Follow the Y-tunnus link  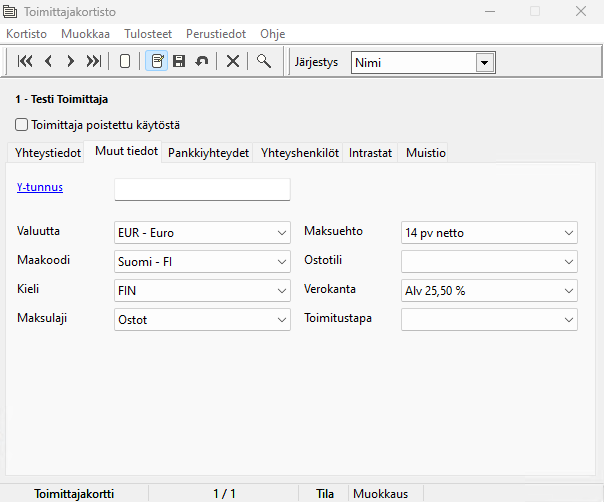click(40, 187)
